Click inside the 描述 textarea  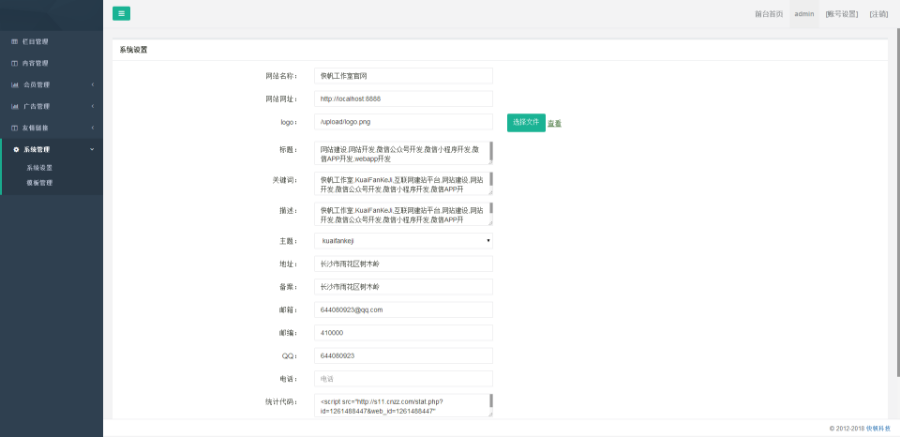(x=402, y=214)
